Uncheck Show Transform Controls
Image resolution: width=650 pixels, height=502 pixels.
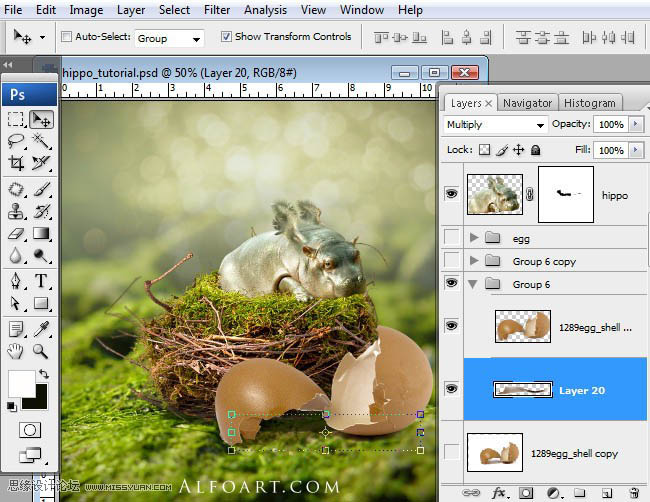(x=225, y=37)
